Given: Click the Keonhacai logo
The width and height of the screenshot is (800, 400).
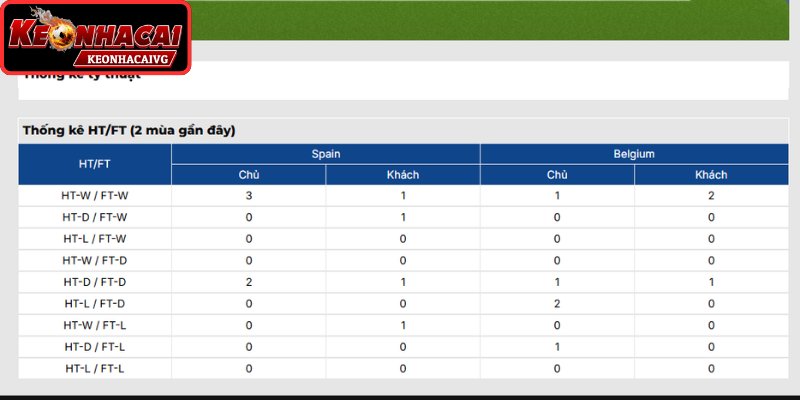Looking at the screenshot, I should 95,37.
